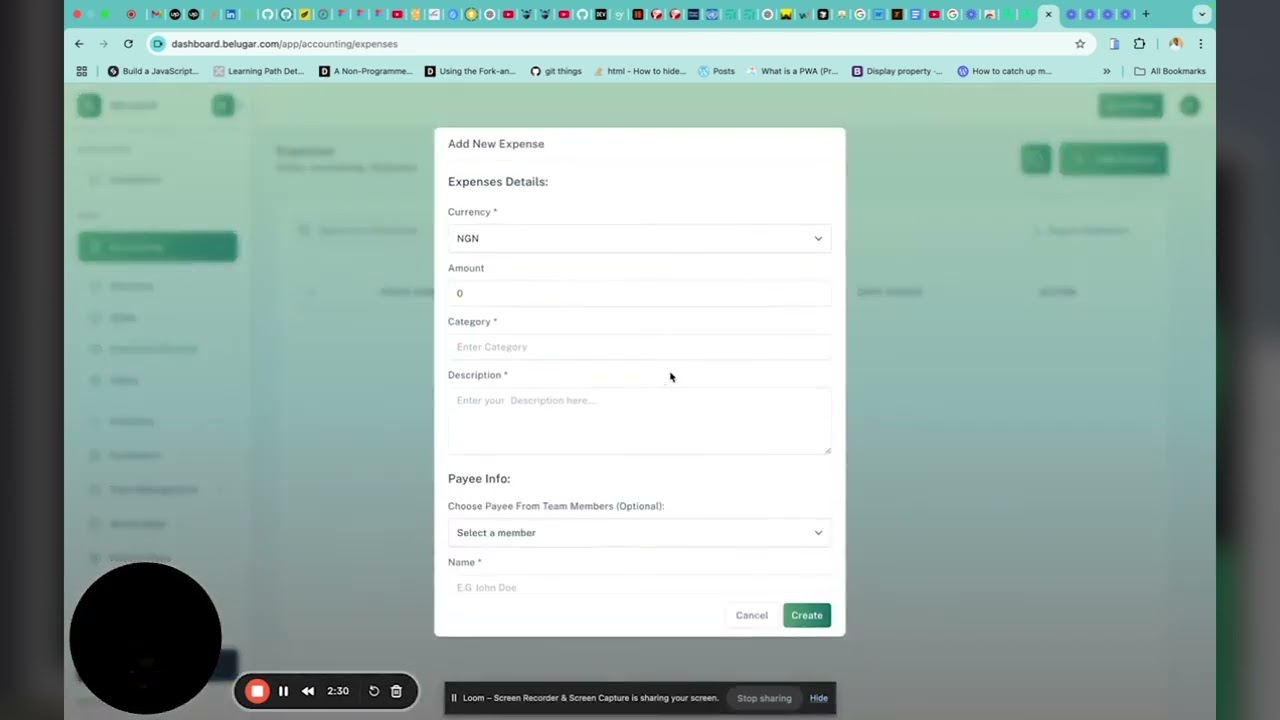Open the git things bookmark
1280x720 pixels.
[556, 71]
